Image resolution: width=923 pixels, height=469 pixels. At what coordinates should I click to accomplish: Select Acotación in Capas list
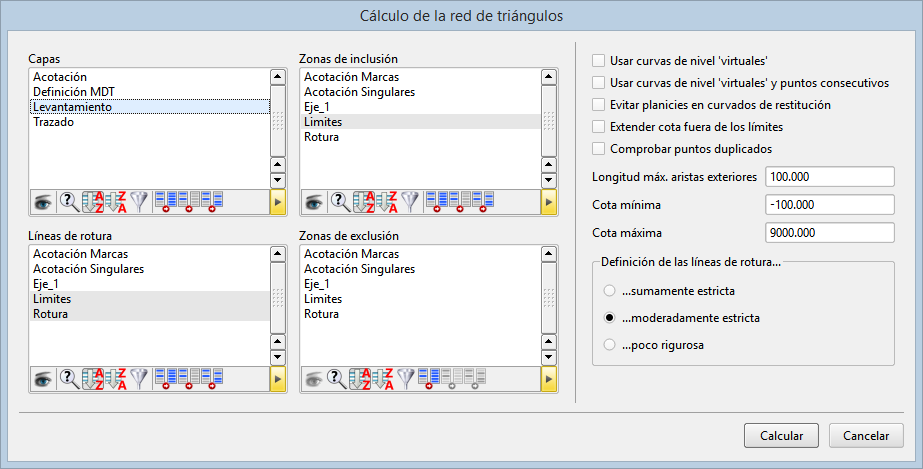(150, 77)
